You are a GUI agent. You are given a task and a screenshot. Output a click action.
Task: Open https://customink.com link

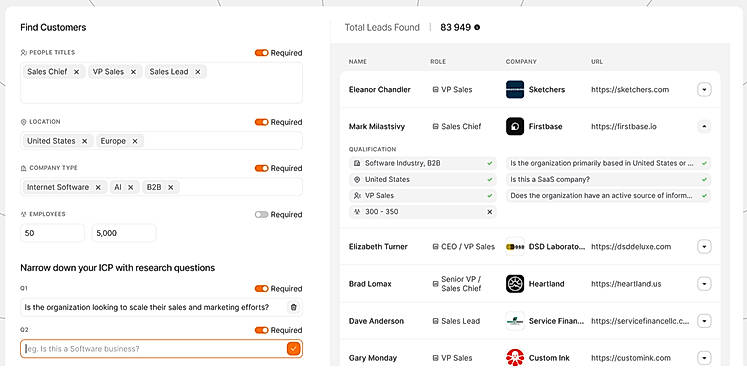point(631,358)
